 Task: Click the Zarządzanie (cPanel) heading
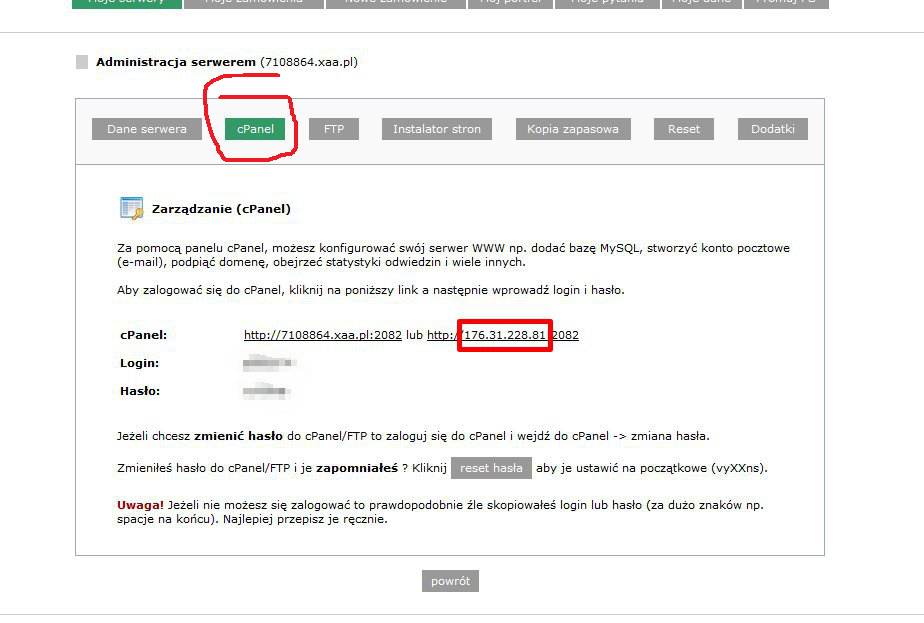(x=221, y=209)
